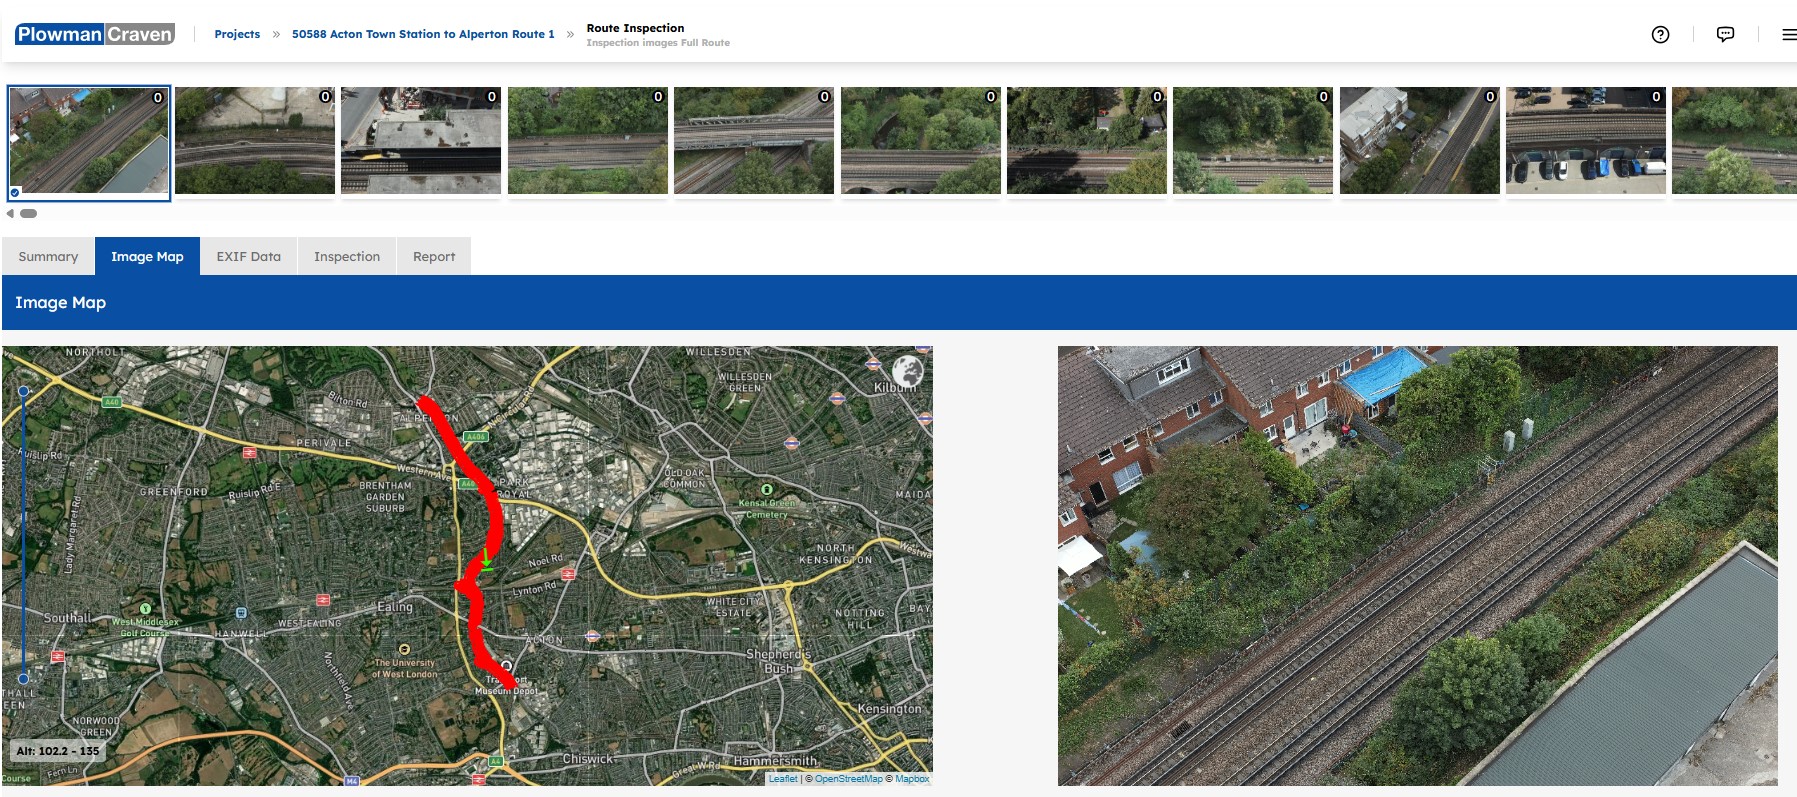
Task: Click the Projects breadcrumb link
Action: (237, 34)
